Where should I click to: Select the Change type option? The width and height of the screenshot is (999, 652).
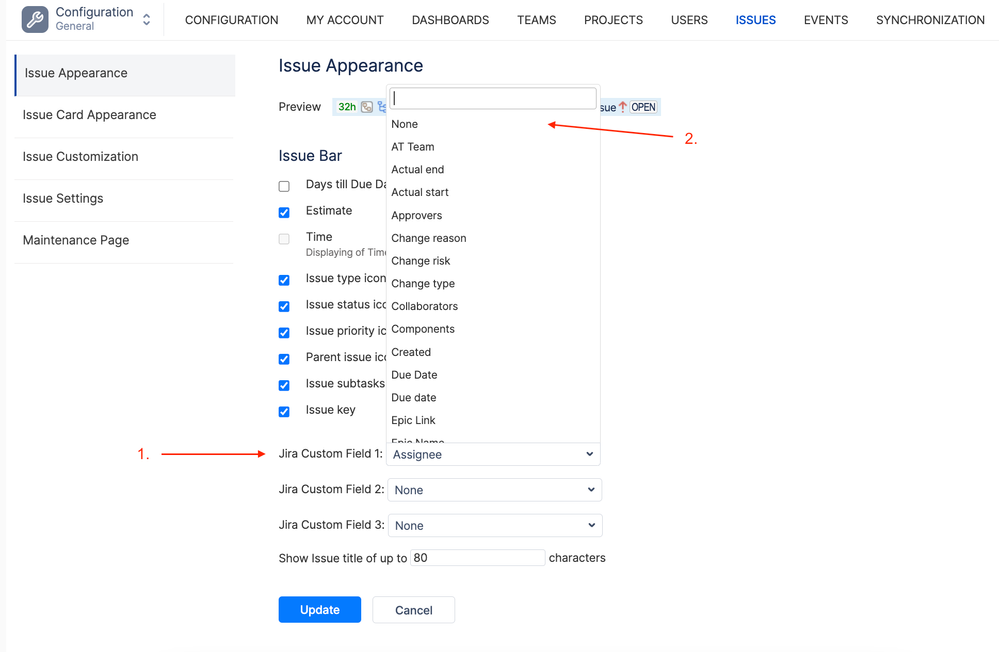(x=493, y=284)
